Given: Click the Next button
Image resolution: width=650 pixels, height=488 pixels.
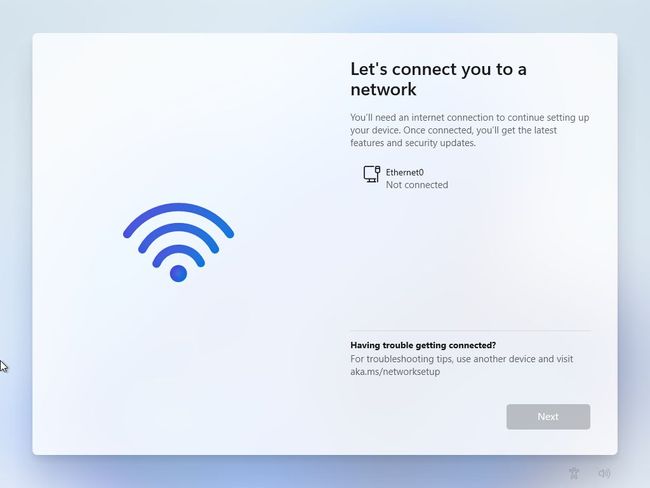Looking at the screenshot, I should click(548, 417).
